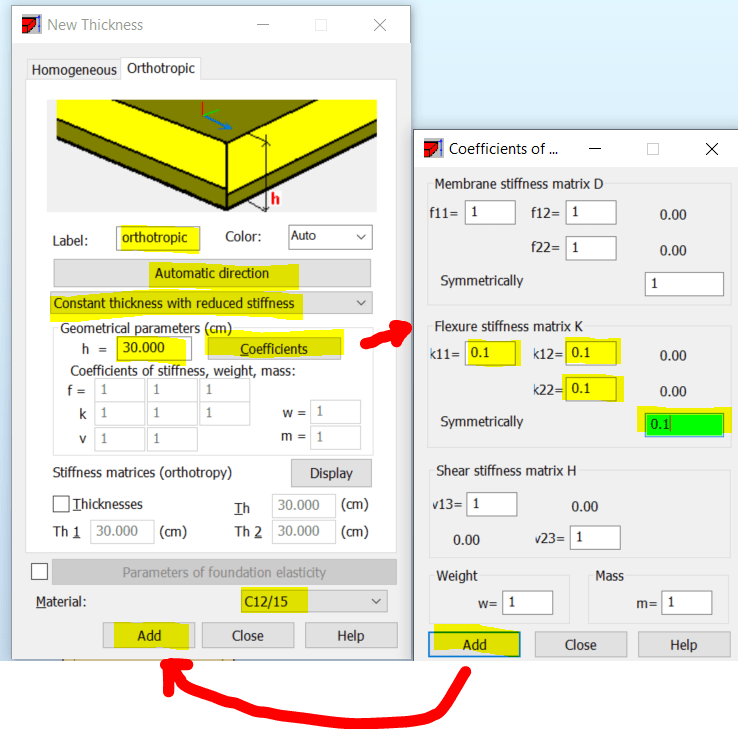
Task: Expand the Constant thickness with reduced stiffness dropdown
Action: point(211,303)
